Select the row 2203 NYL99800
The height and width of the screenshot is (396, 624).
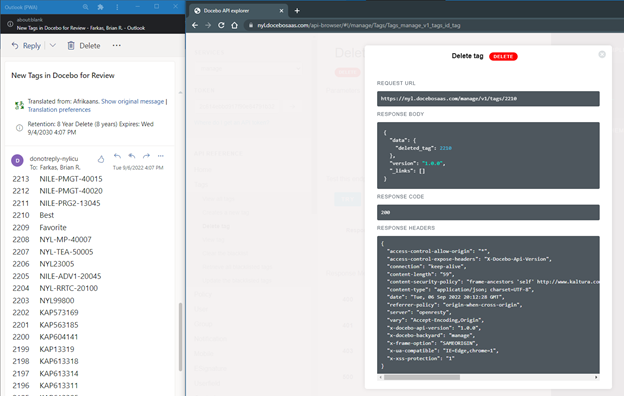point(43,300)
